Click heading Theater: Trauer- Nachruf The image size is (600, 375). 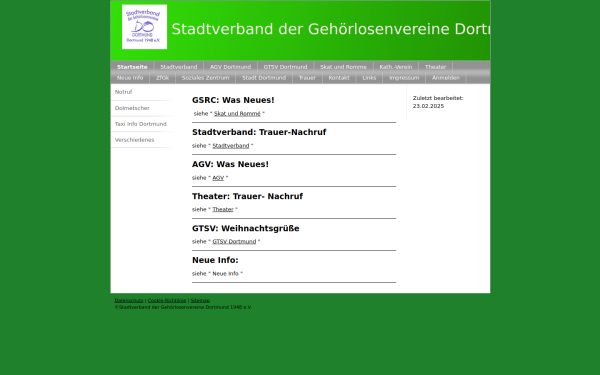click(x=247, y=196)
